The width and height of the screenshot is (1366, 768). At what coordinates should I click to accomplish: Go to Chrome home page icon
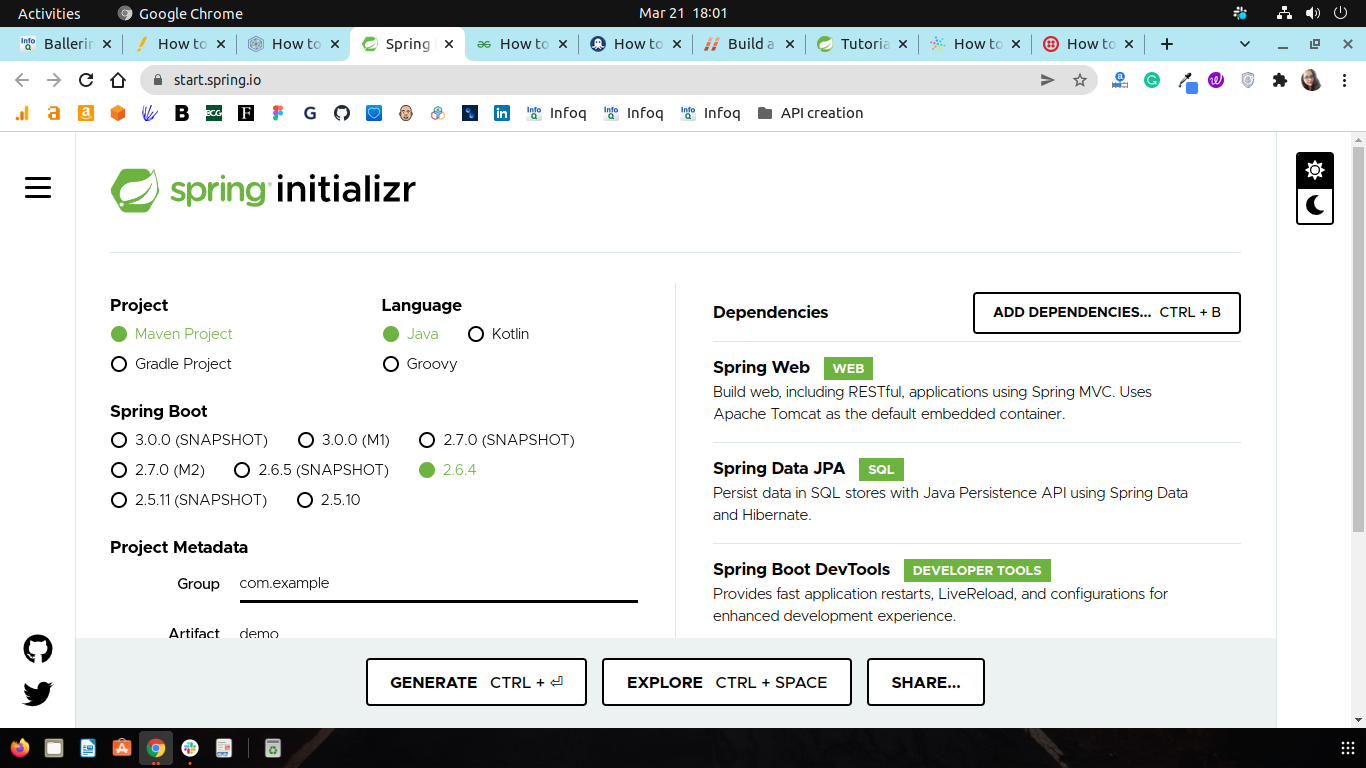[118, 80]
